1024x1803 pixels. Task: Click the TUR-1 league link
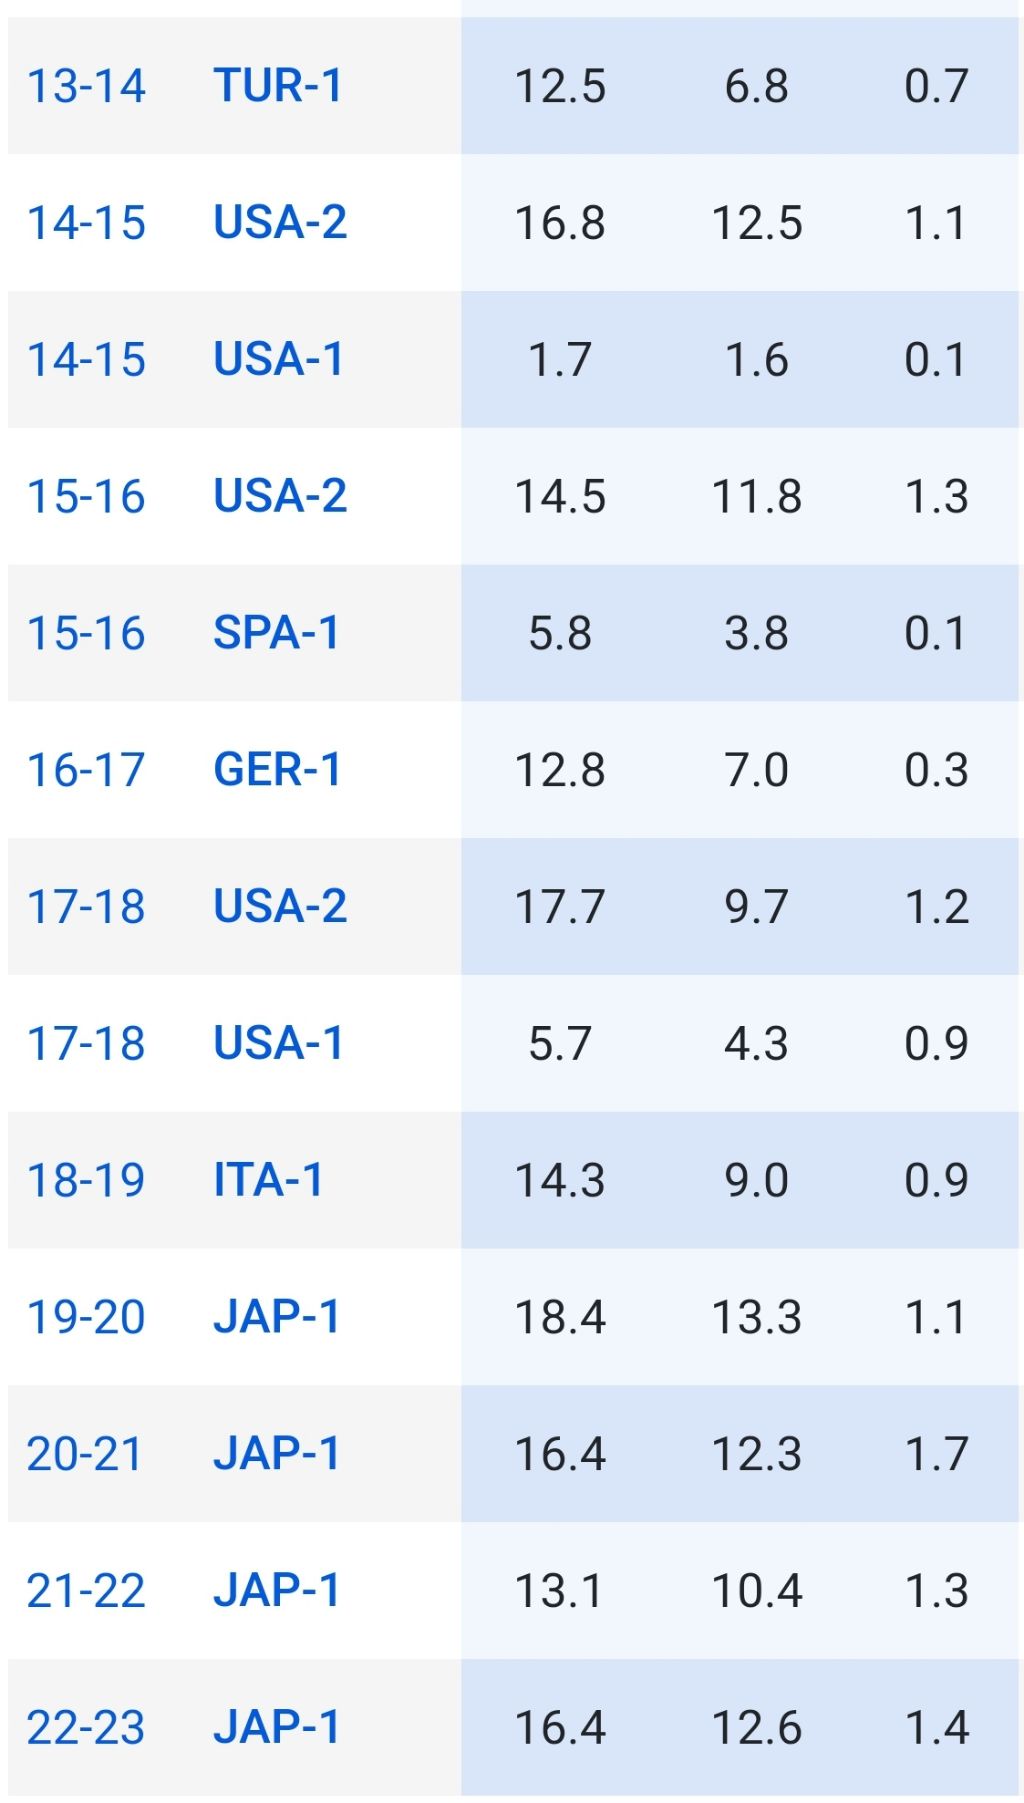pos(278,86)
